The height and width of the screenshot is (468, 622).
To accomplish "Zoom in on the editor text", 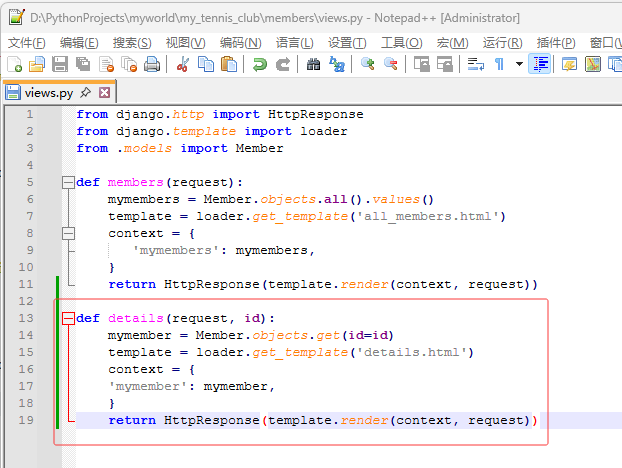I will (367, 64).
